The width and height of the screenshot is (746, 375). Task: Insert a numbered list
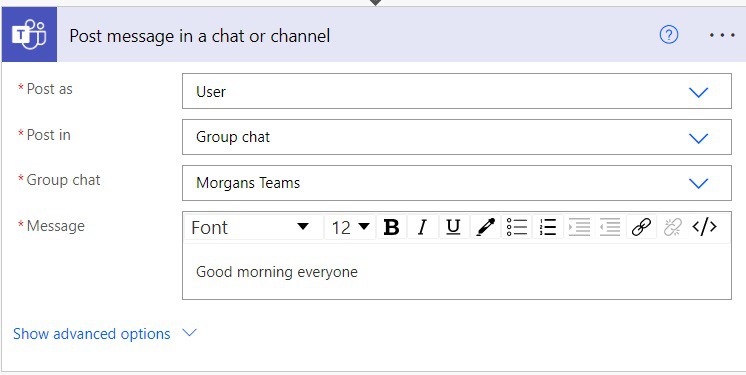pyautogui.click(x=548, y=227)
